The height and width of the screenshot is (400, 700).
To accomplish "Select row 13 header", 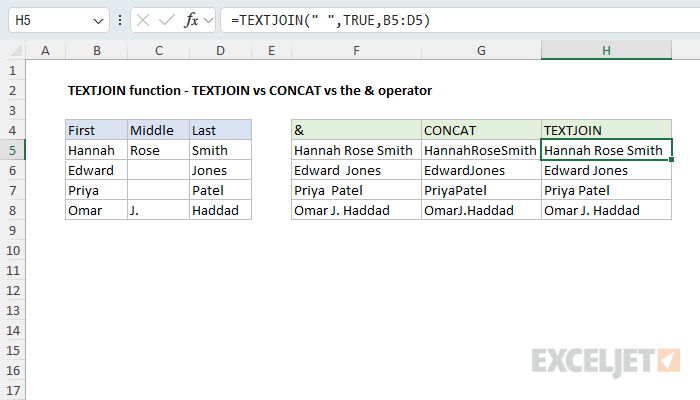I will point(12,310).
